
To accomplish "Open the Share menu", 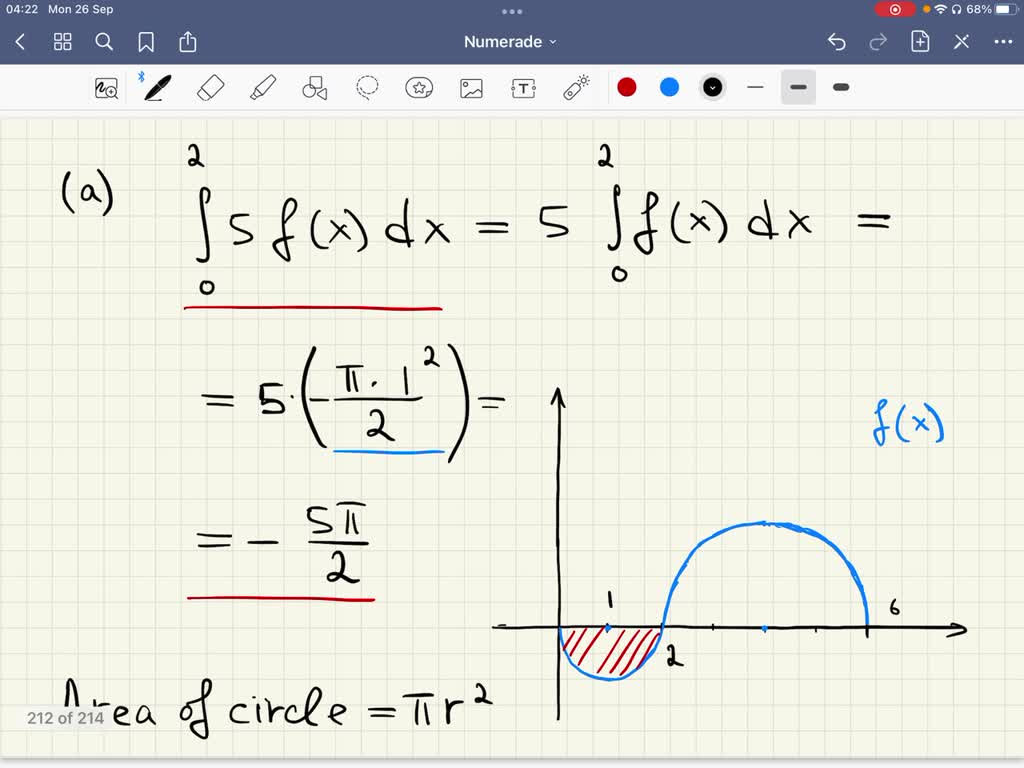I will click(x=188, y=41).
